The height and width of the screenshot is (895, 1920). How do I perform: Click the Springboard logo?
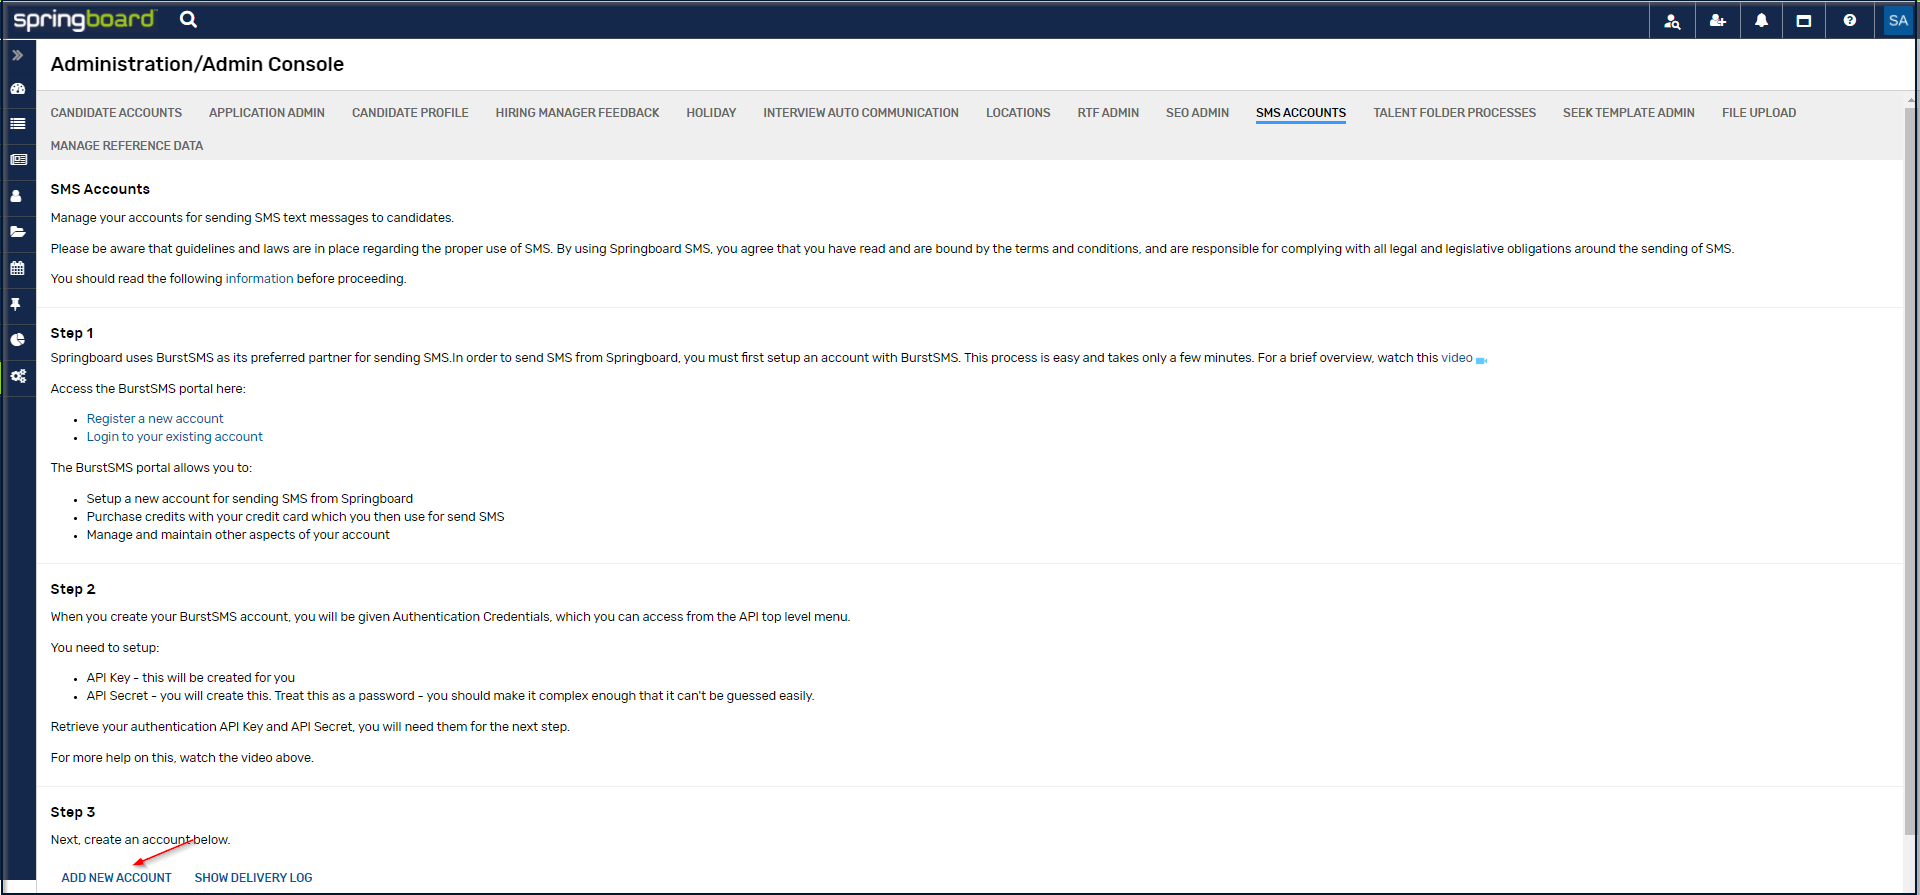[x=84, y=20]
